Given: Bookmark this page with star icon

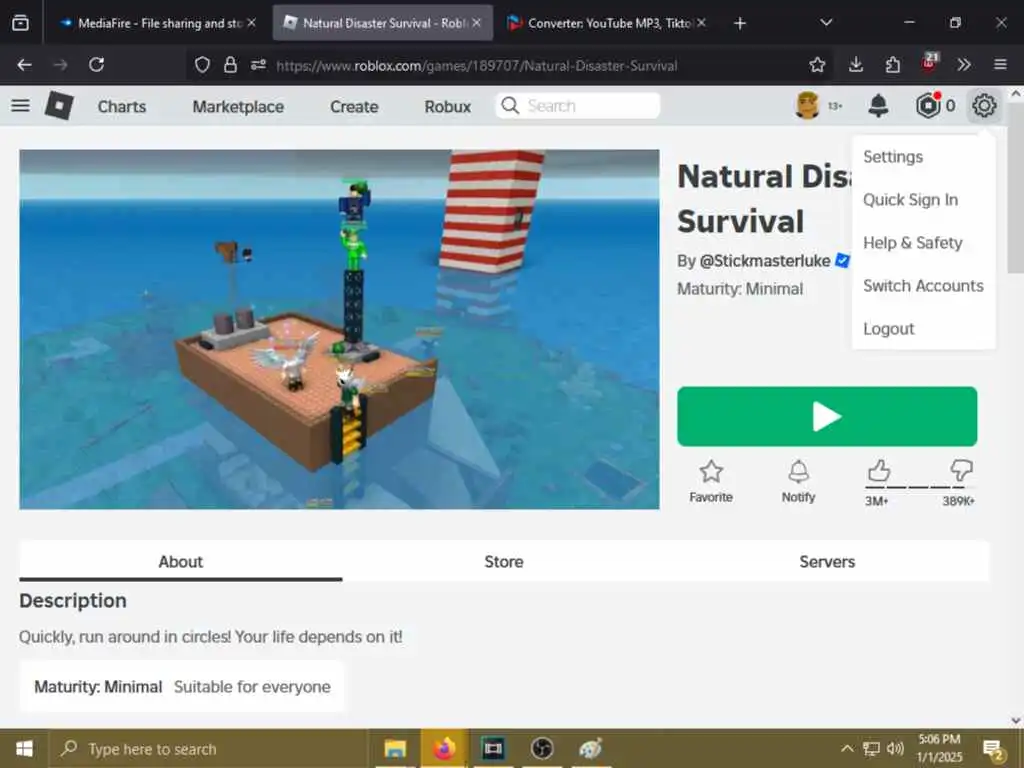Looking at the screenshot, I should pos(817,65).
